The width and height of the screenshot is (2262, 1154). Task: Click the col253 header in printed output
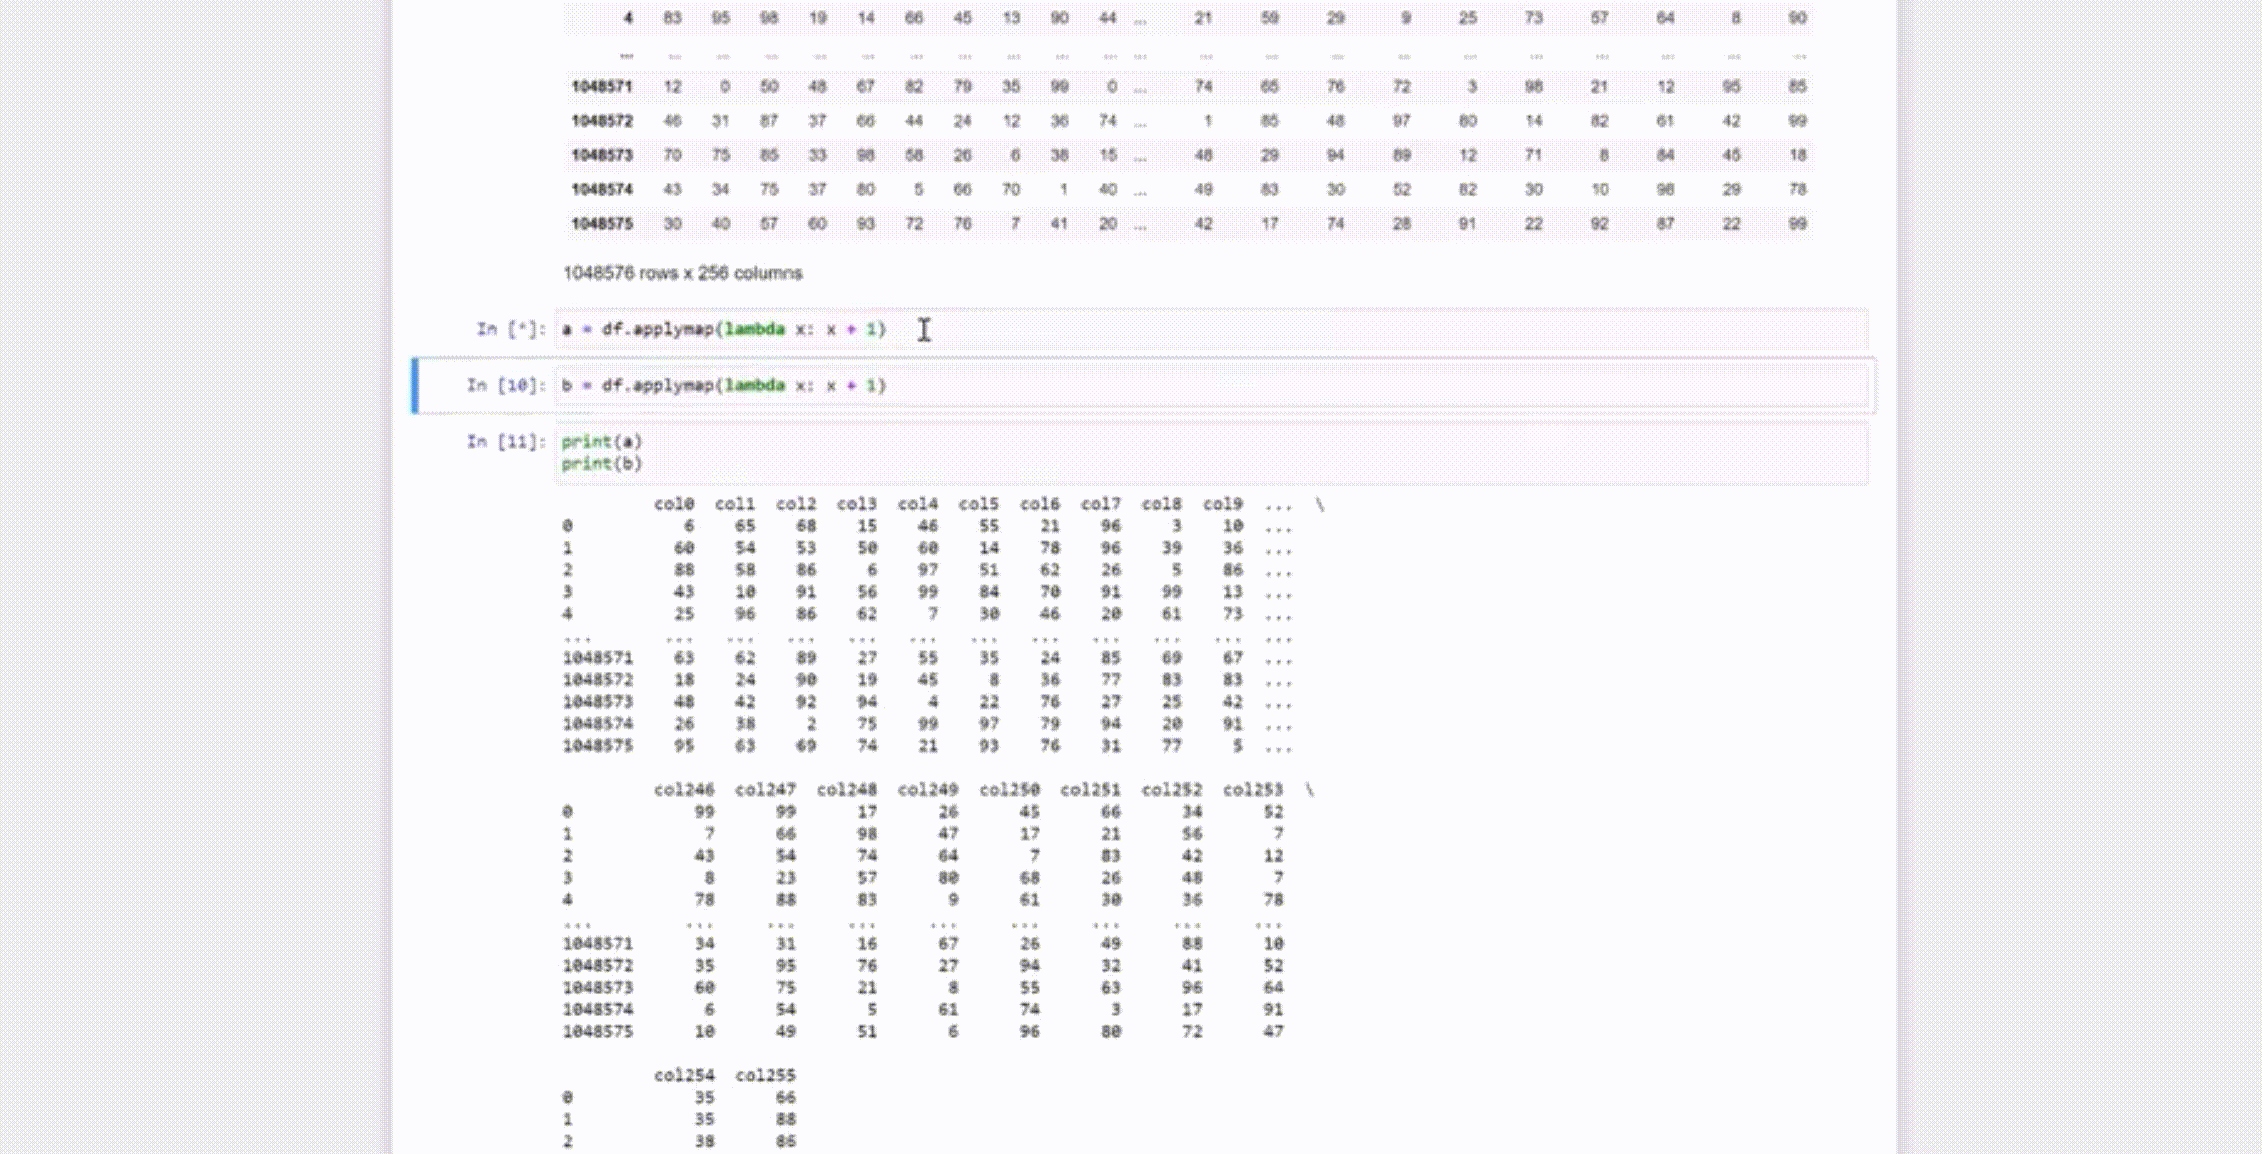click(x=1253, y=790)
